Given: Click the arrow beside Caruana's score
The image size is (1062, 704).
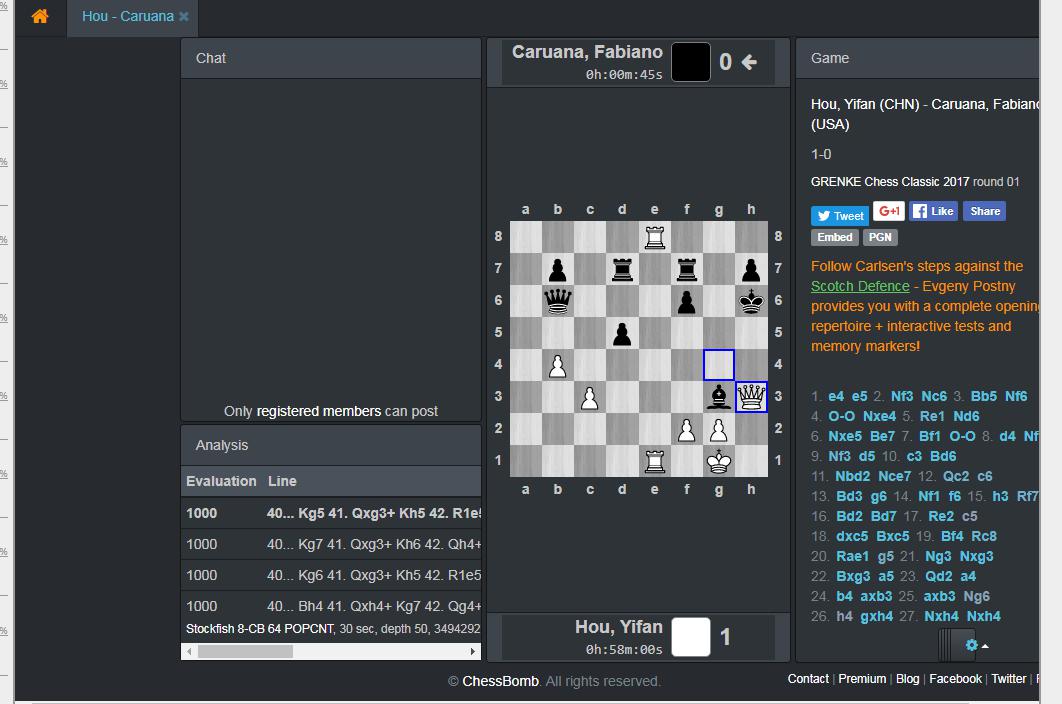Looking at the screenshot, I should point(748,62).
